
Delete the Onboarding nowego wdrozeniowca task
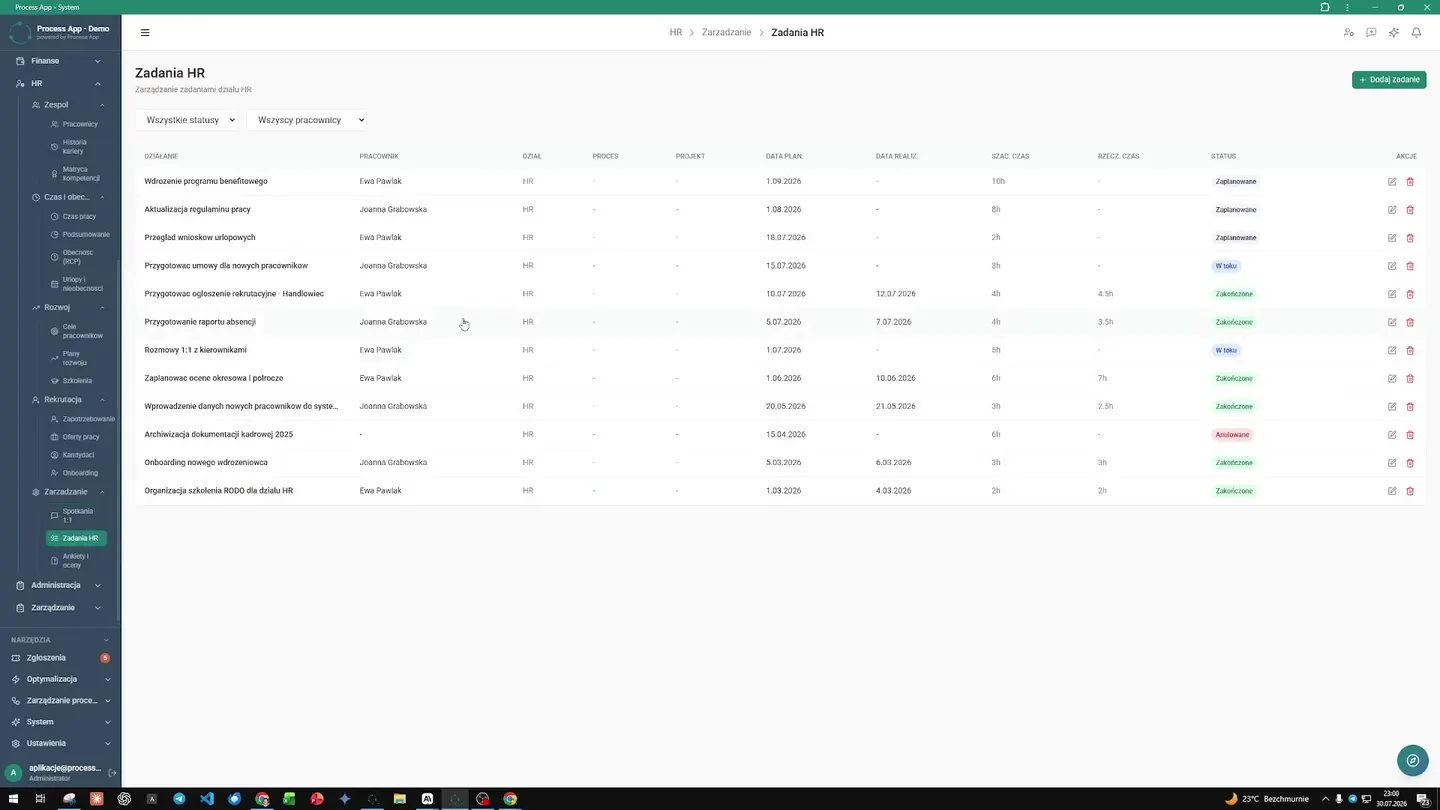[1410, 463]
